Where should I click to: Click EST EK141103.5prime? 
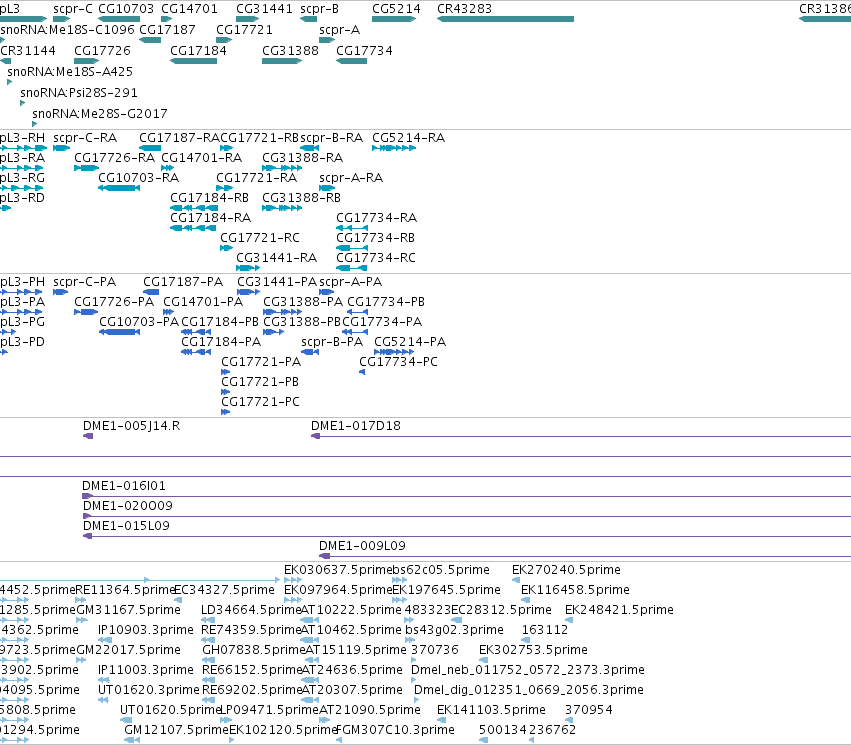pyautogui.click(x=441, y=720)
